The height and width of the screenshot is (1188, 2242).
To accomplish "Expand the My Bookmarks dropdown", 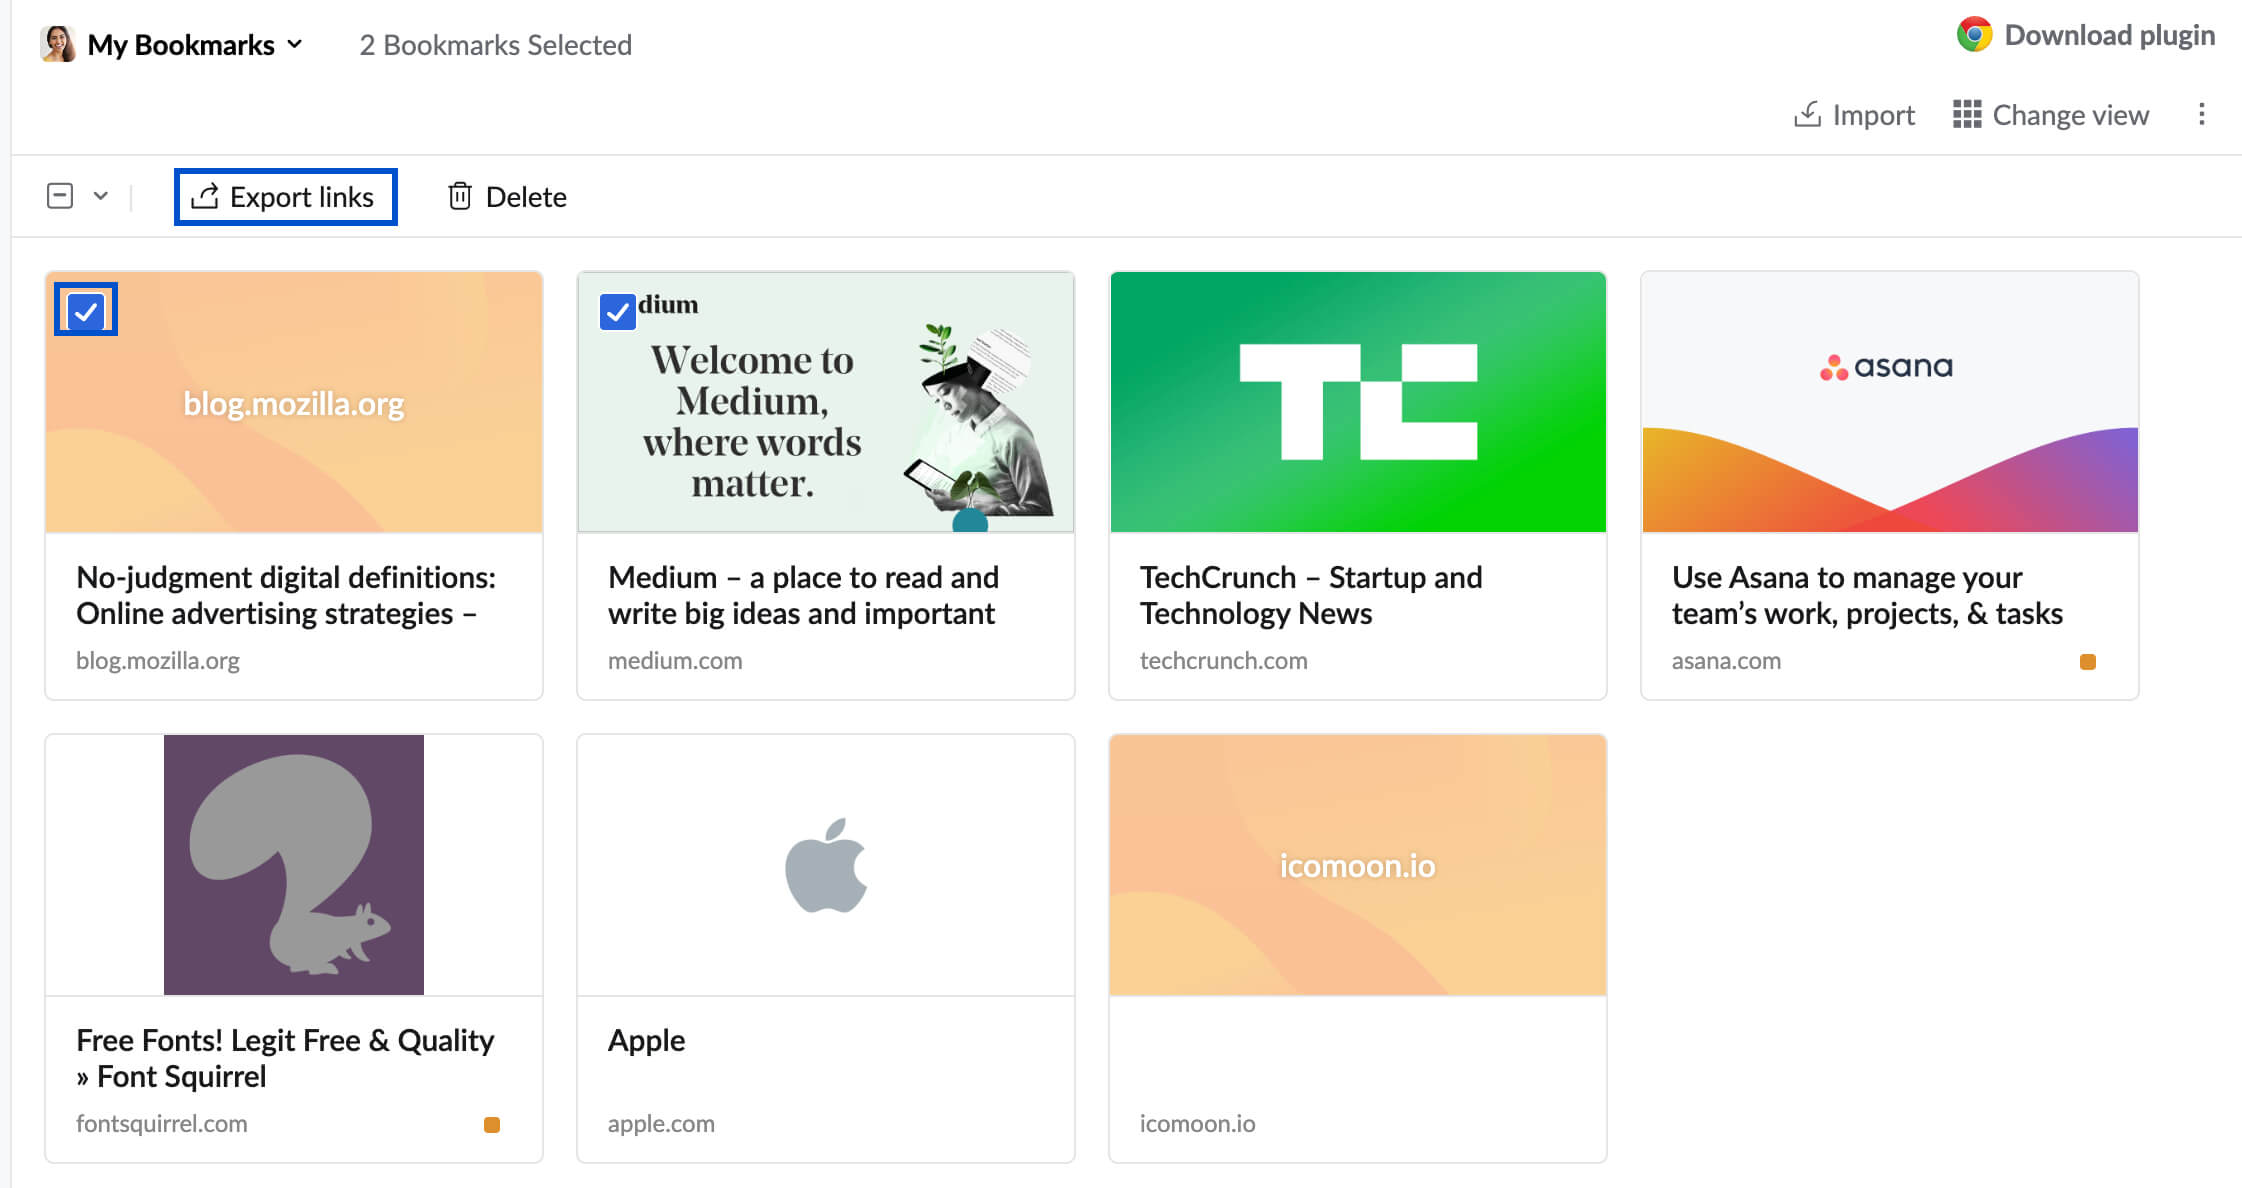I will coord(294,44).
